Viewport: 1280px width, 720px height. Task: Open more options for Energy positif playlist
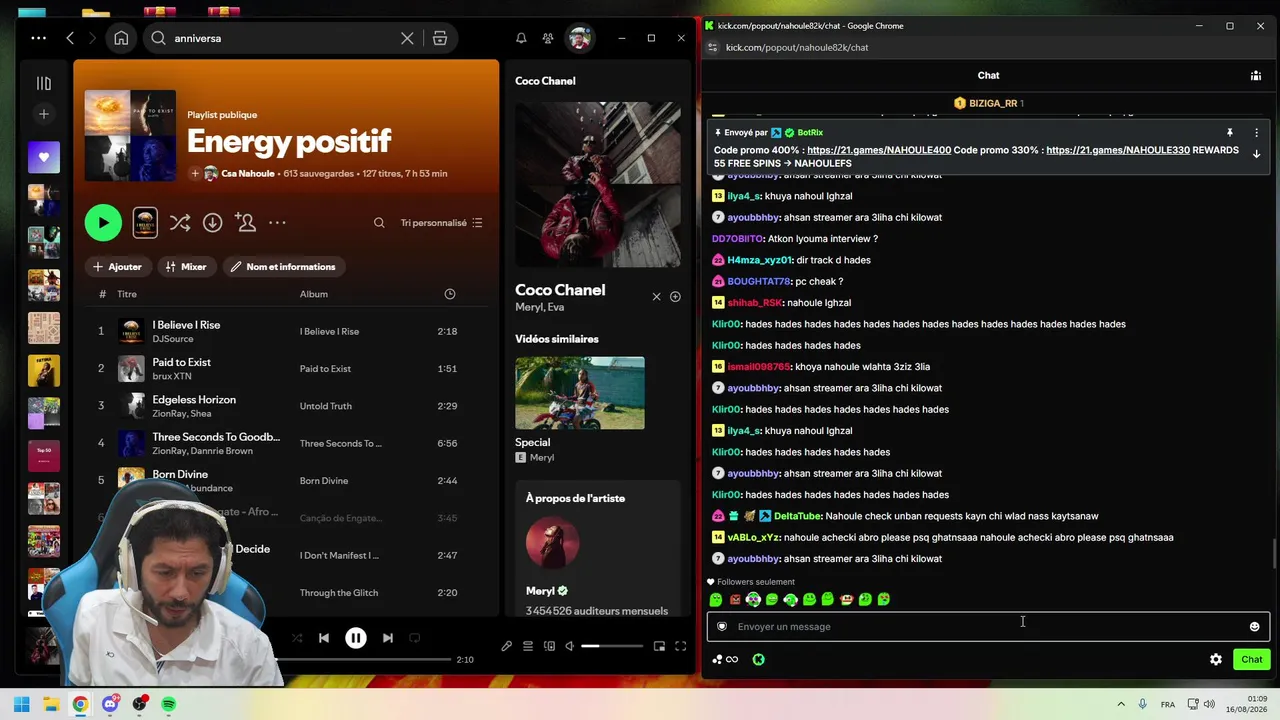pos(277,223)
